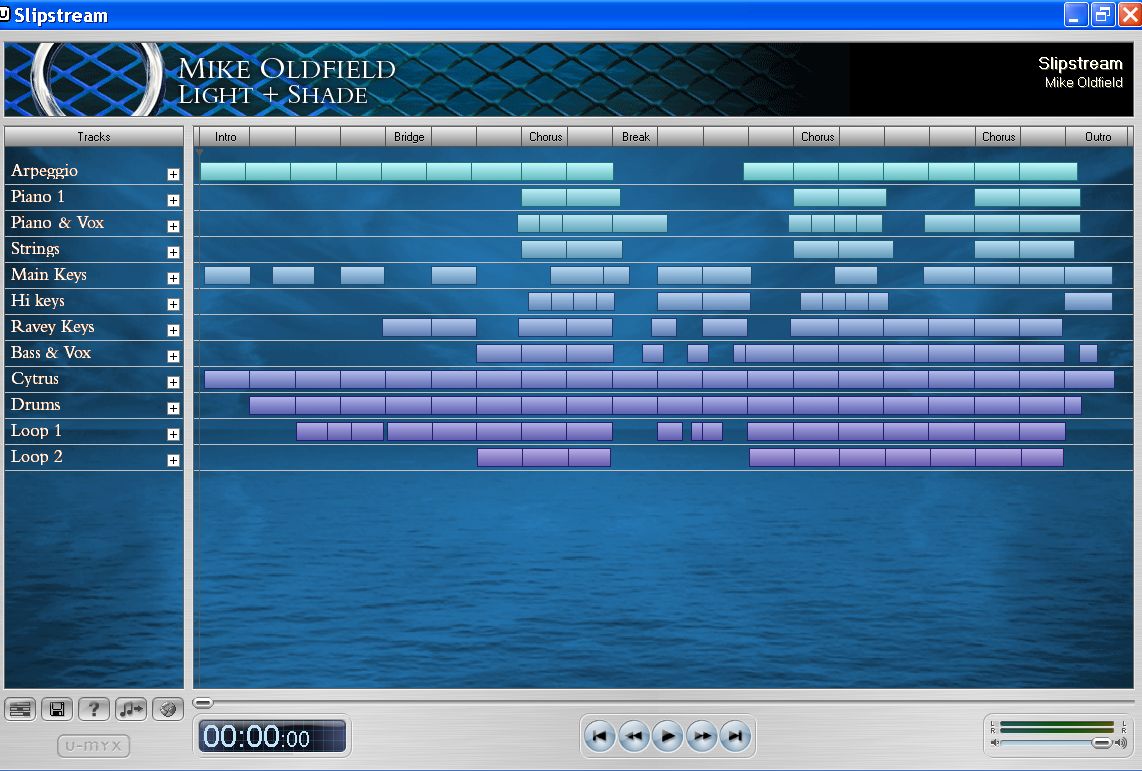Image resolution: width=1142 pixels, height=771 pixels.
Task: Click the plus beside Main Keys
Action: click(173, 278)
